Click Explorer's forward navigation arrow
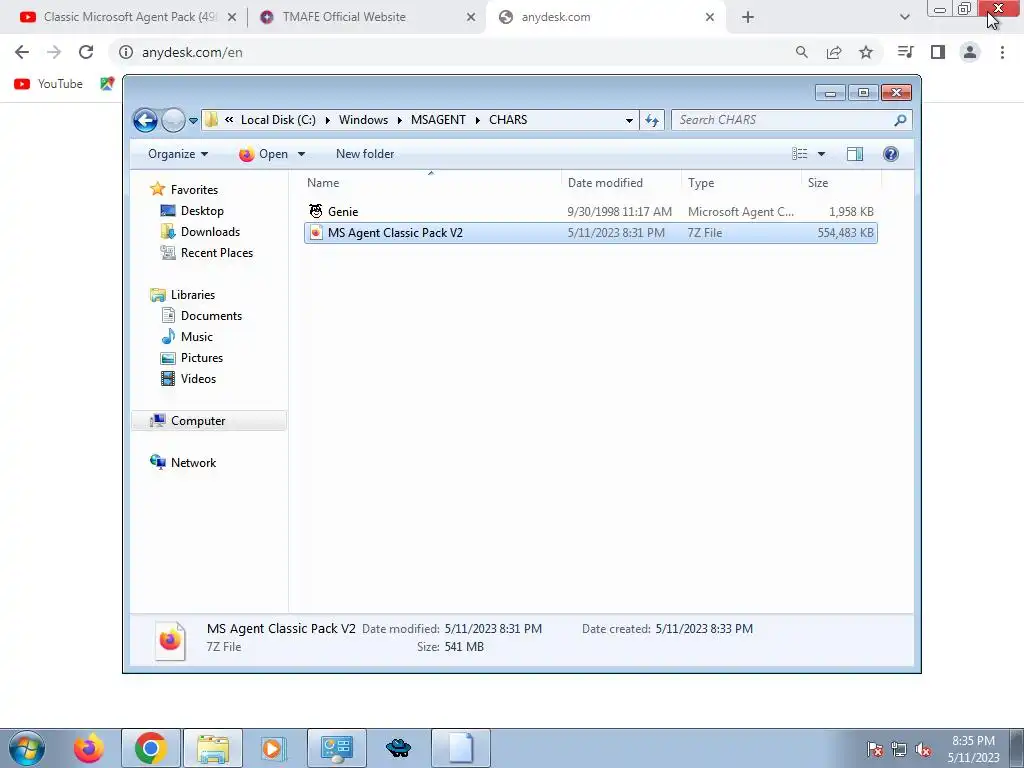The height and width of the screenshot is (768, 1024). click(x=173, y=120)
